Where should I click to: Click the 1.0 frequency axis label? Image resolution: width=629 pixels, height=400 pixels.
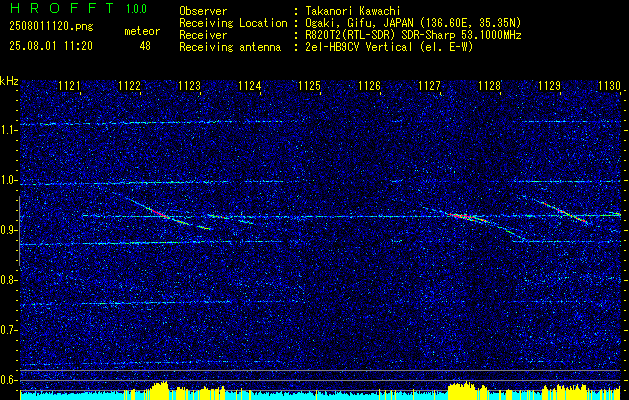(8, 180)
